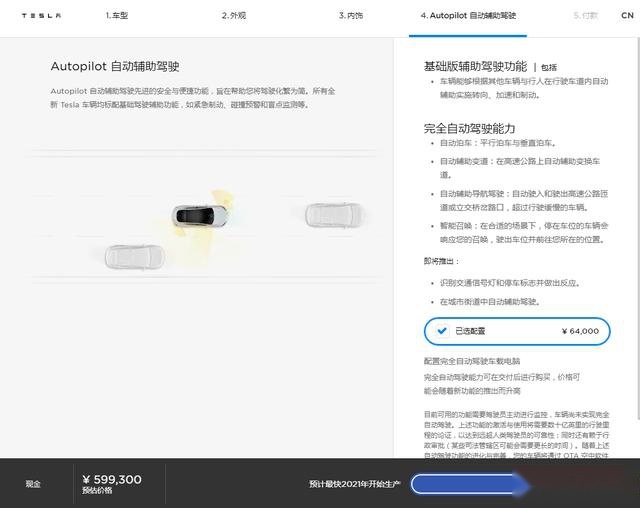The height and width of the screenshot is (508, 640).
Task: Switch to step 3 内饰 tab
Action: click(351, 16)
